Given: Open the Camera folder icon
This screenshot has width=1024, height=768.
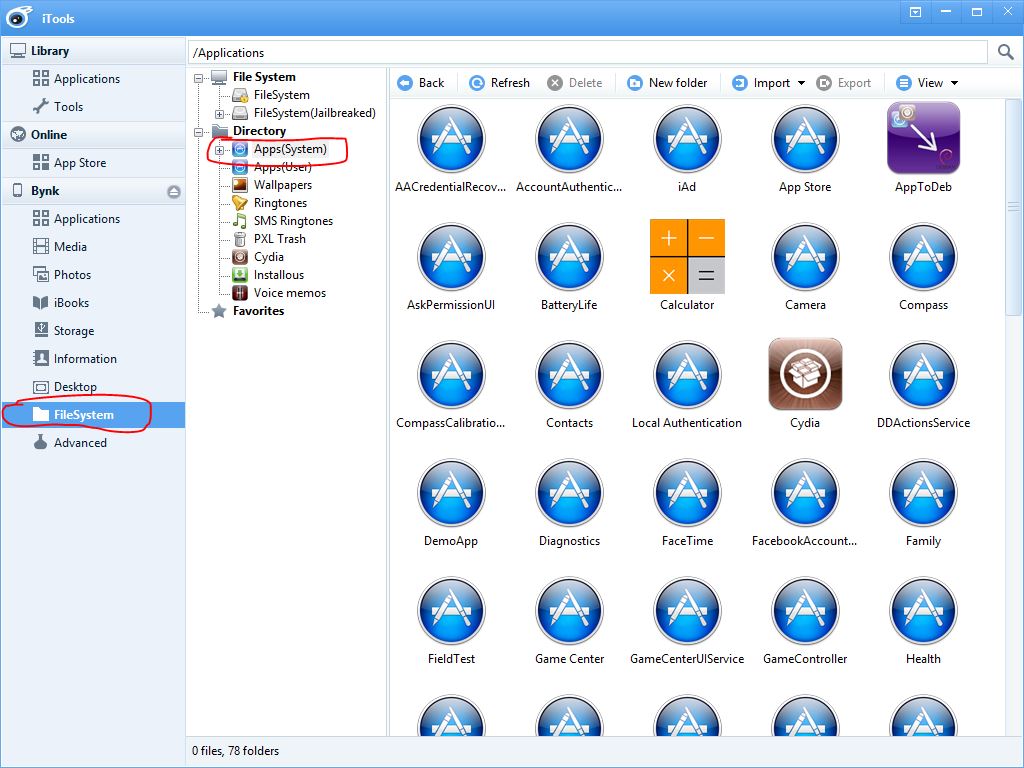Looking at the screenshot, I should (805, 257).
